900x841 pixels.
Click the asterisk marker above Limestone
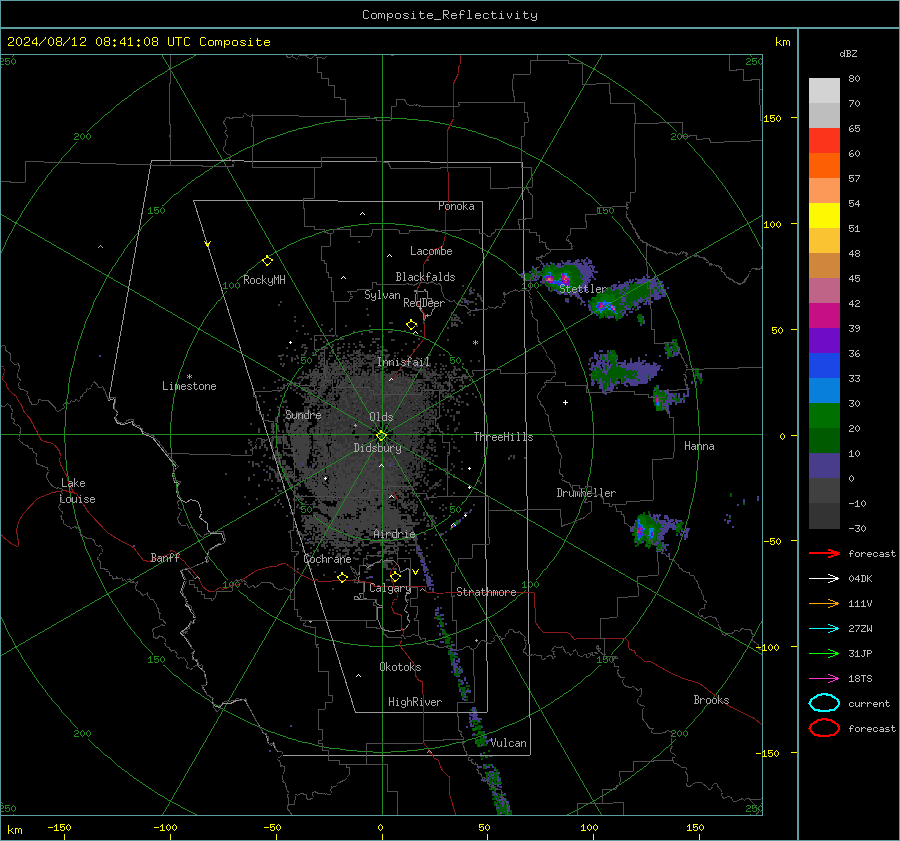tap(189, 377)
